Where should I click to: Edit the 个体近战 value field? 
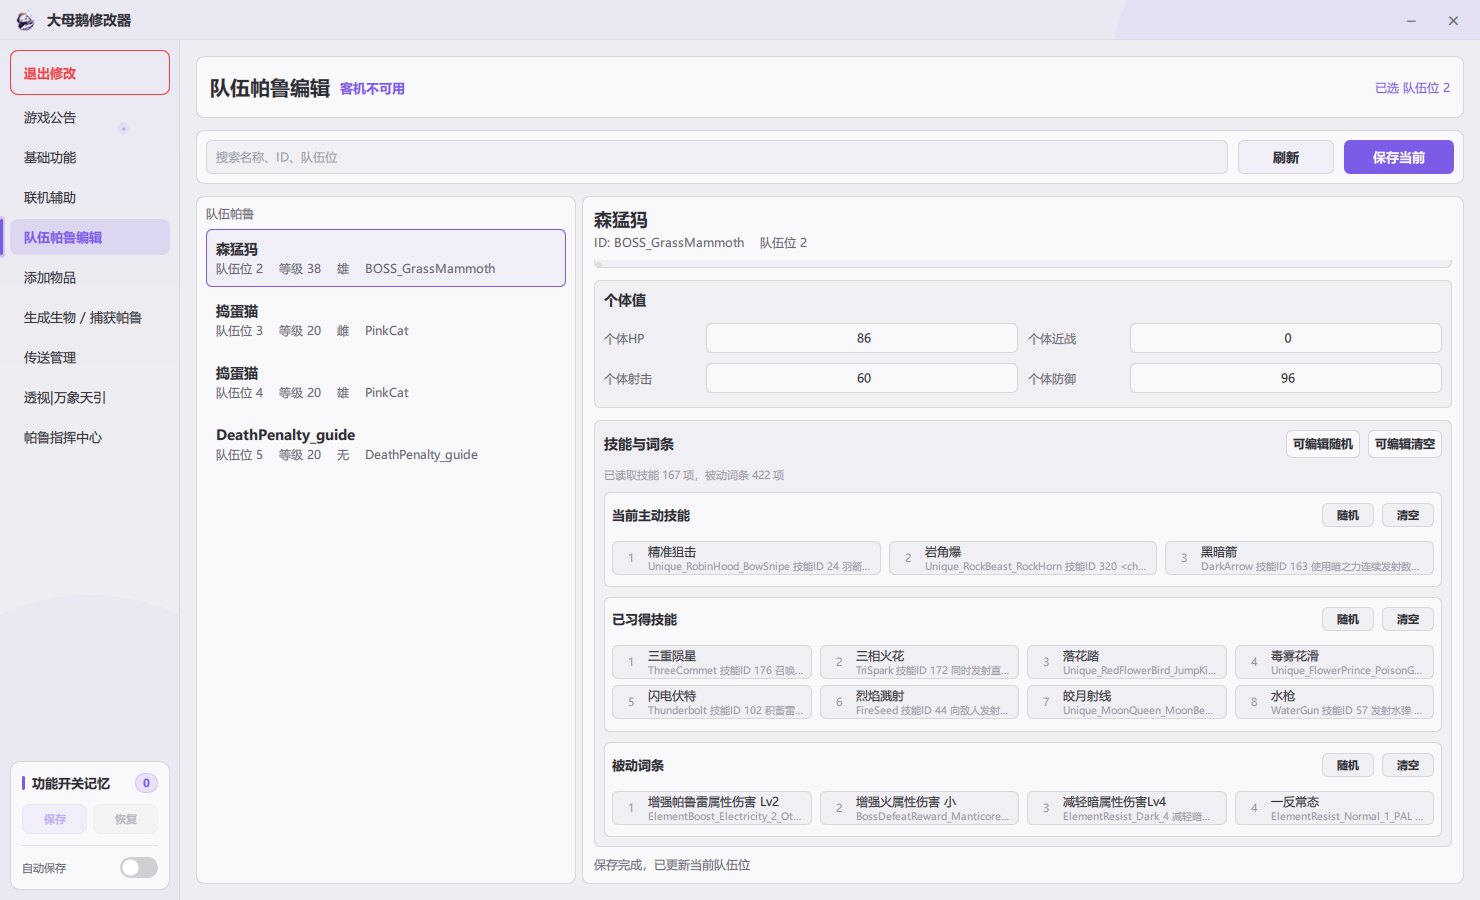1286,338
